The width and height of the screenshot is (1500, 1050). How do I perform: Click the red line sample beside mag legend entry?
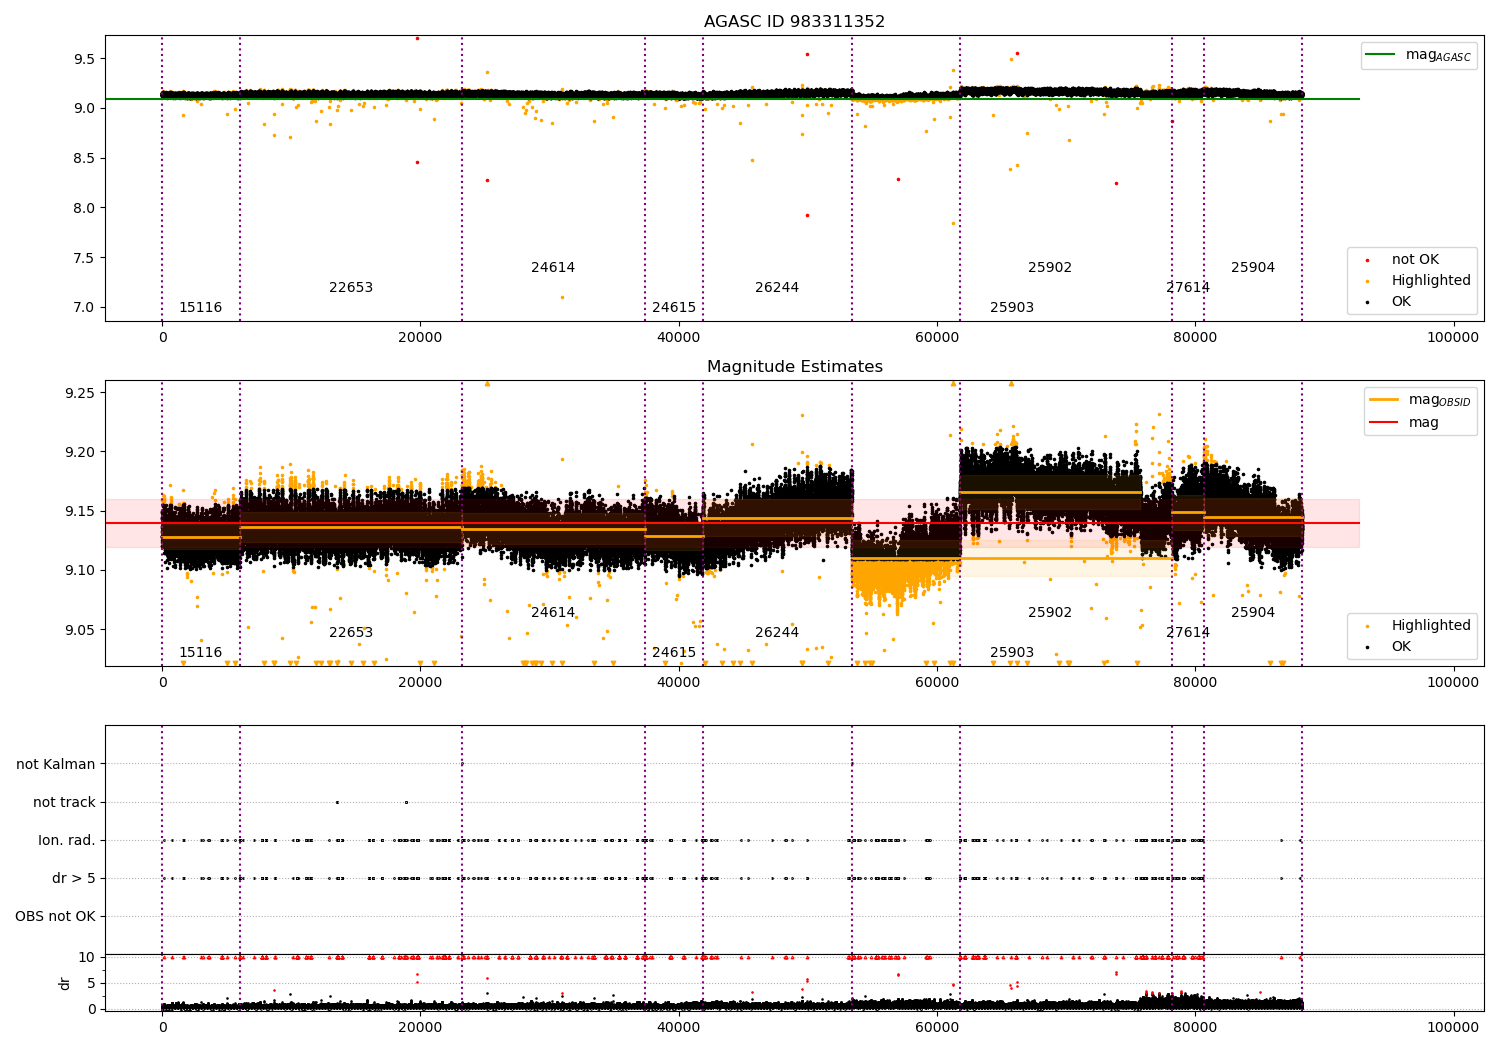coord(1384,422)
